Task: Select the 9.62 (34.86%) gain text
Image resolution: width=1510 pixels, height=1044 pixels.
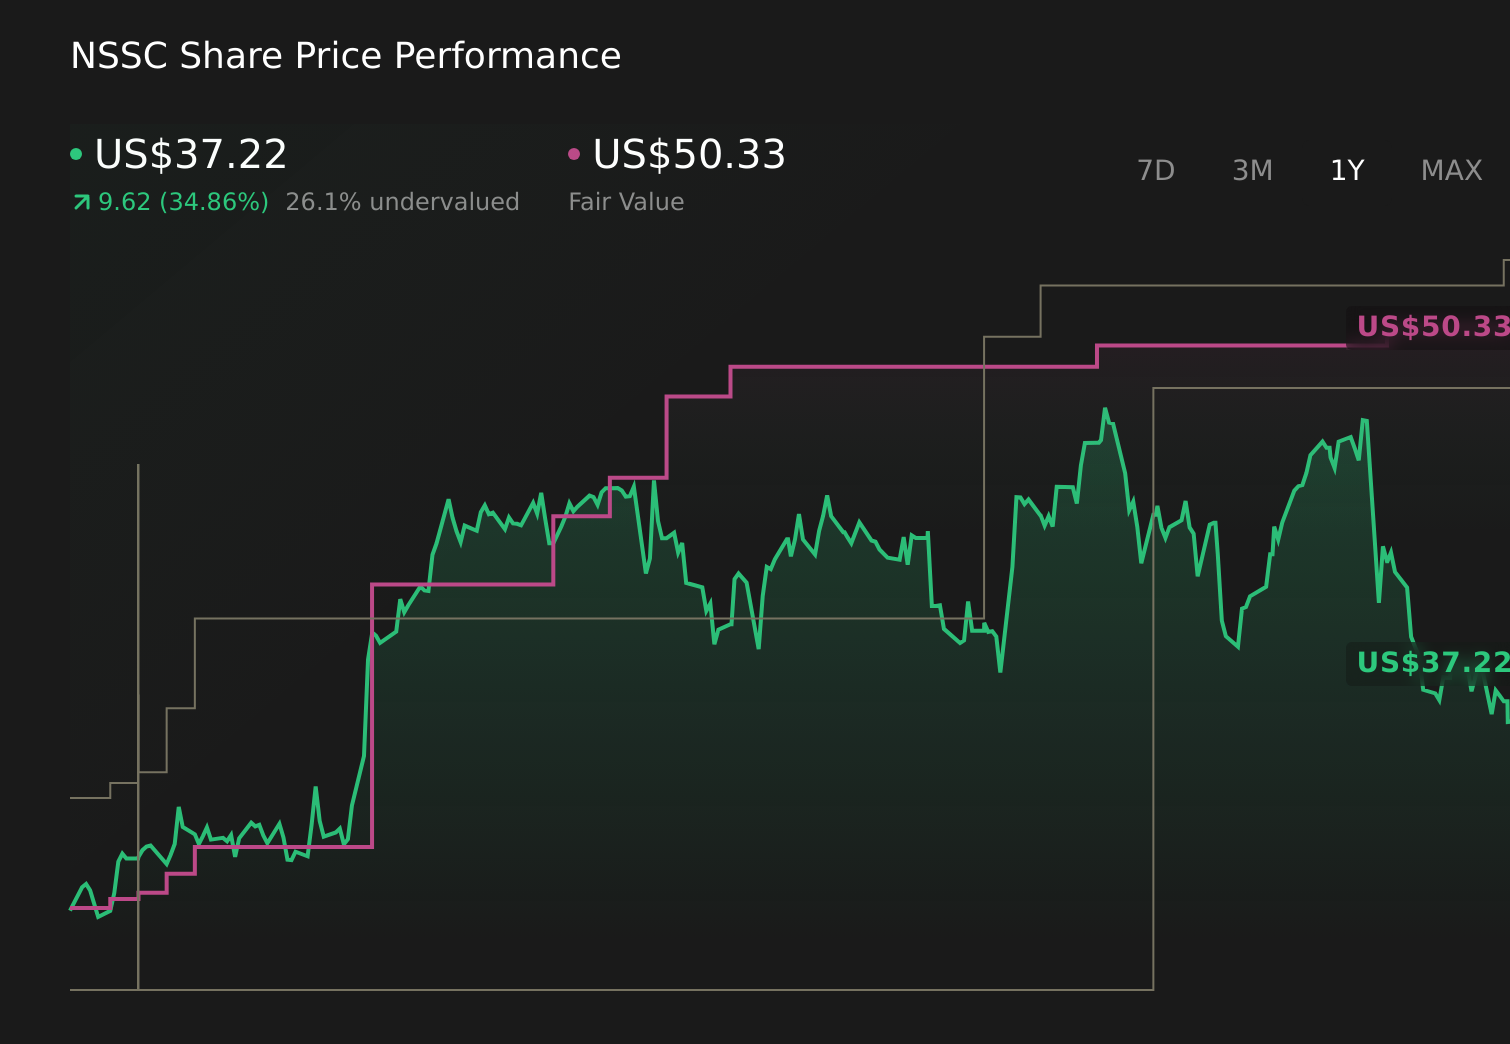Action: point(183,202)
